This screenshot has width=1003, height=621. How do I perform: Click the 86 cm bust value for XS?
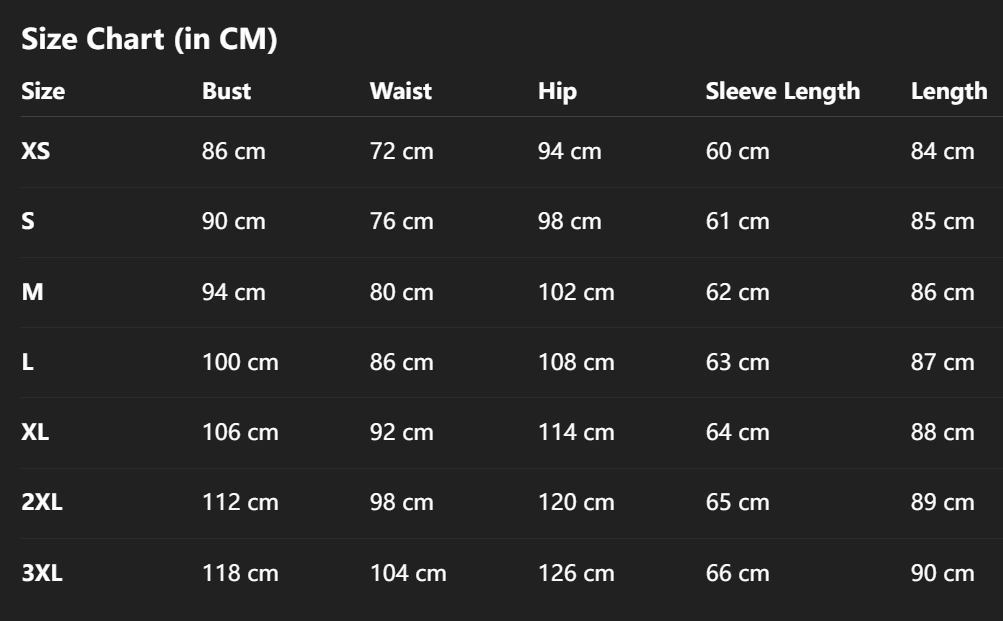pyautogui.click(x=234, y=151)
